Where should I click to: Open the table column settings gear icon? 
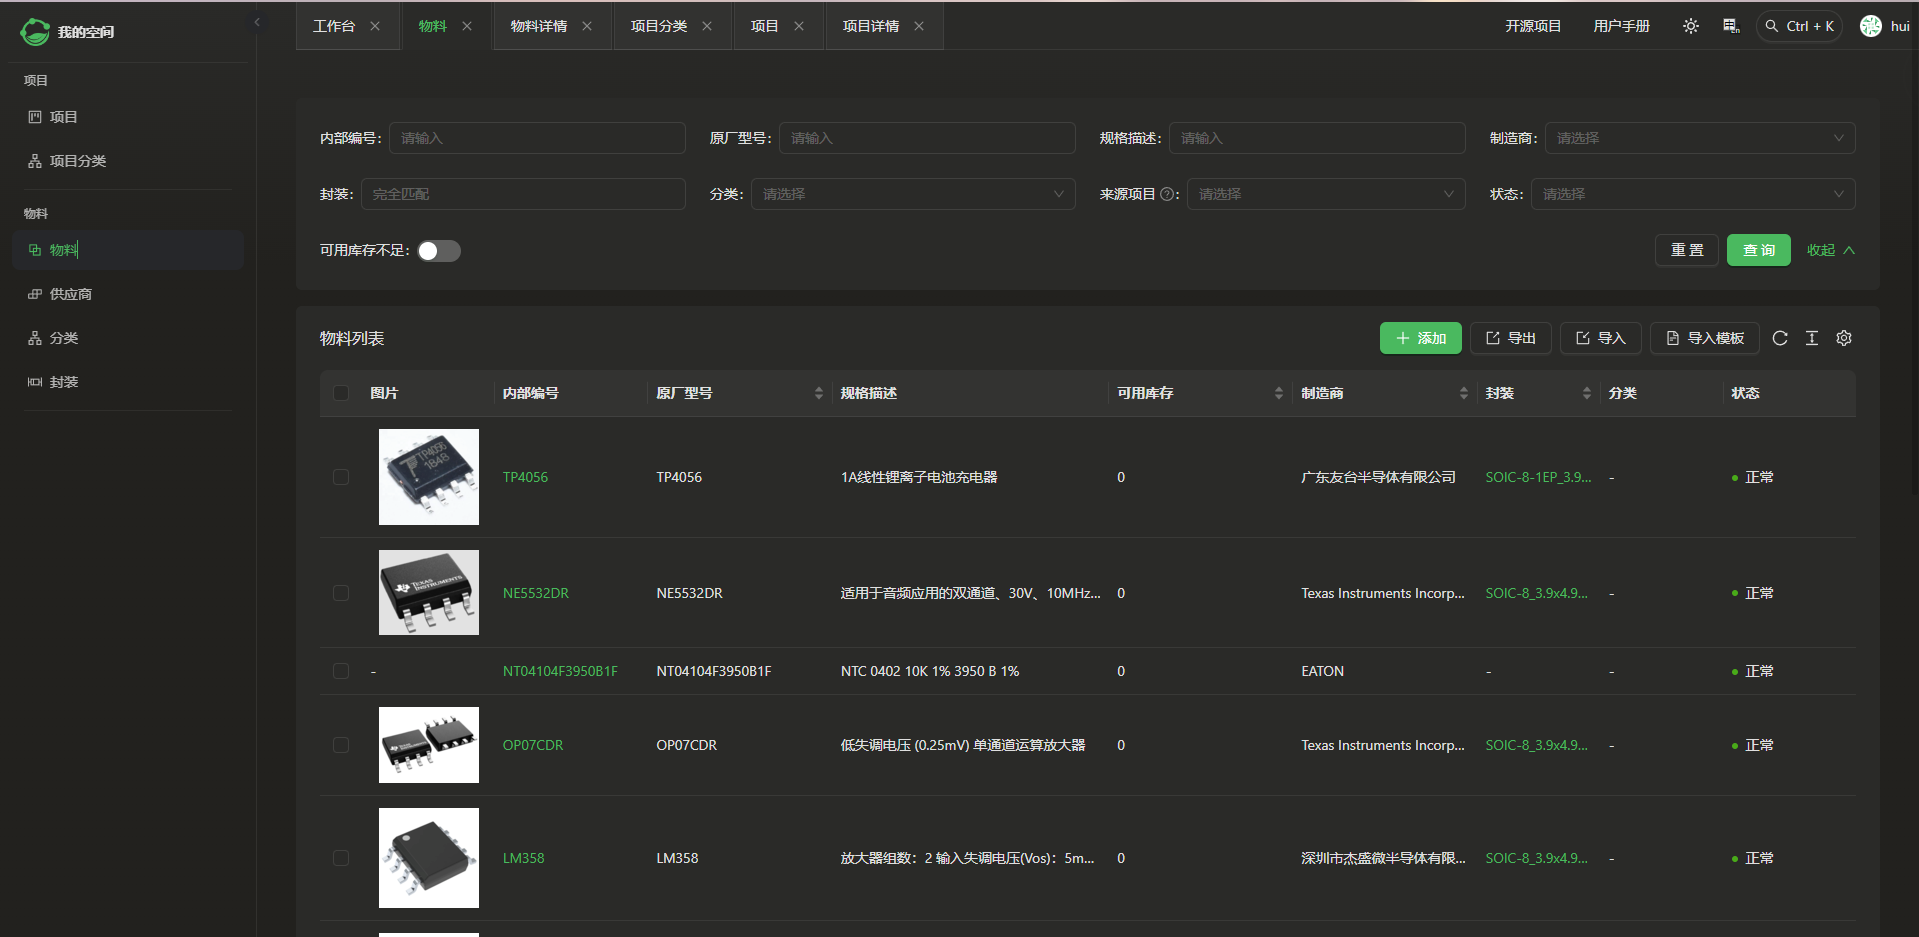click(1844, 338)
